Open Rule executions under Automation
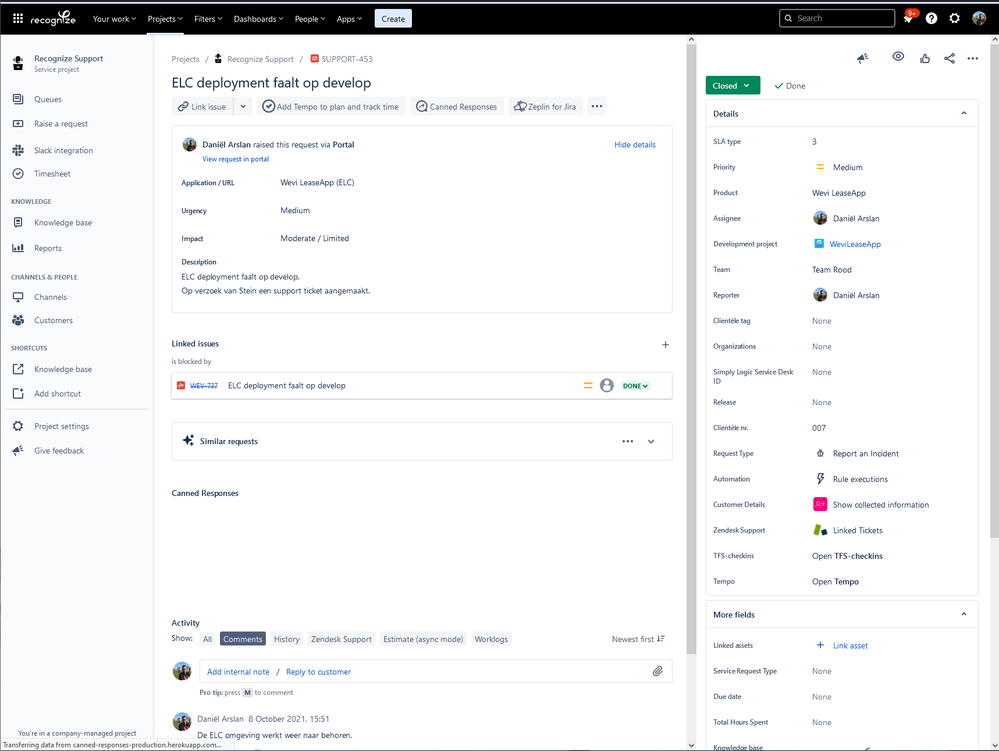The width and height of the screenshot is (999, 751). pyautogui.click(x=859, y=479)
